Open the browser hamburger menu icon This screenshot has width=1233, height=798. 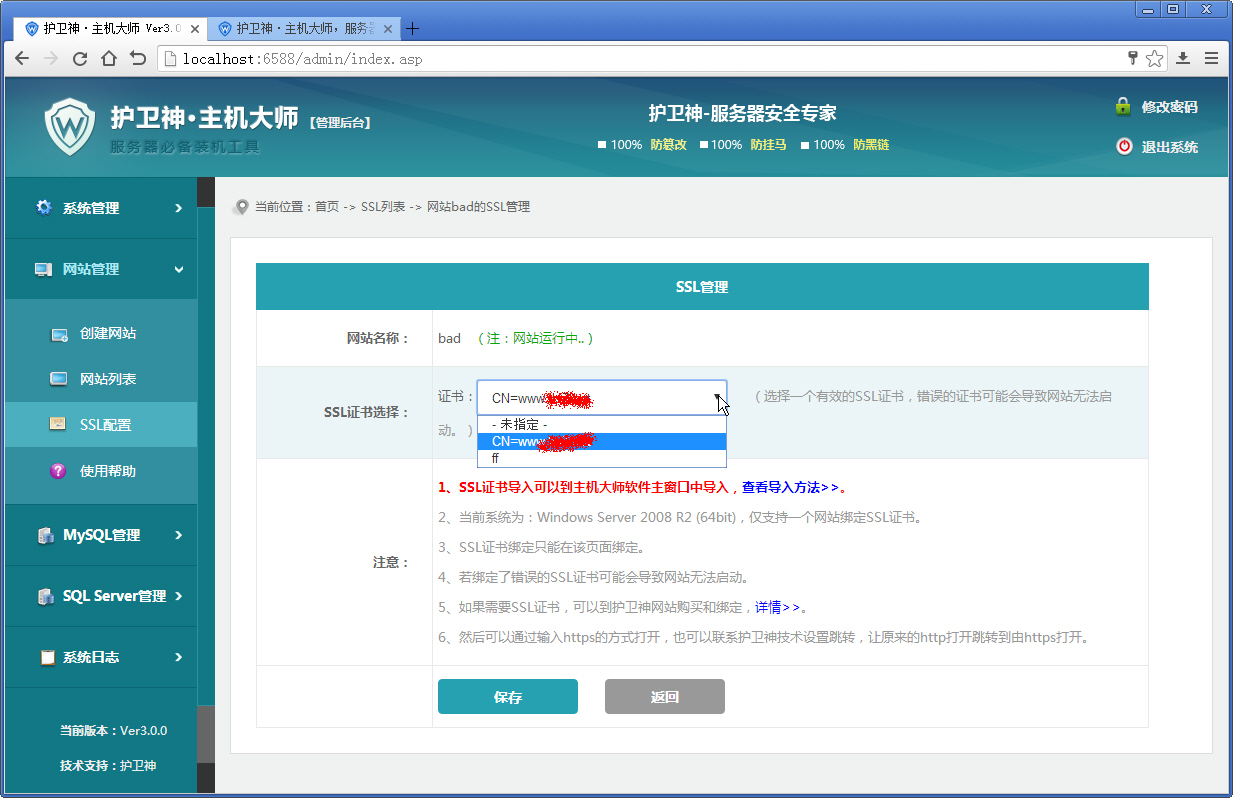tap(1211, 59)
